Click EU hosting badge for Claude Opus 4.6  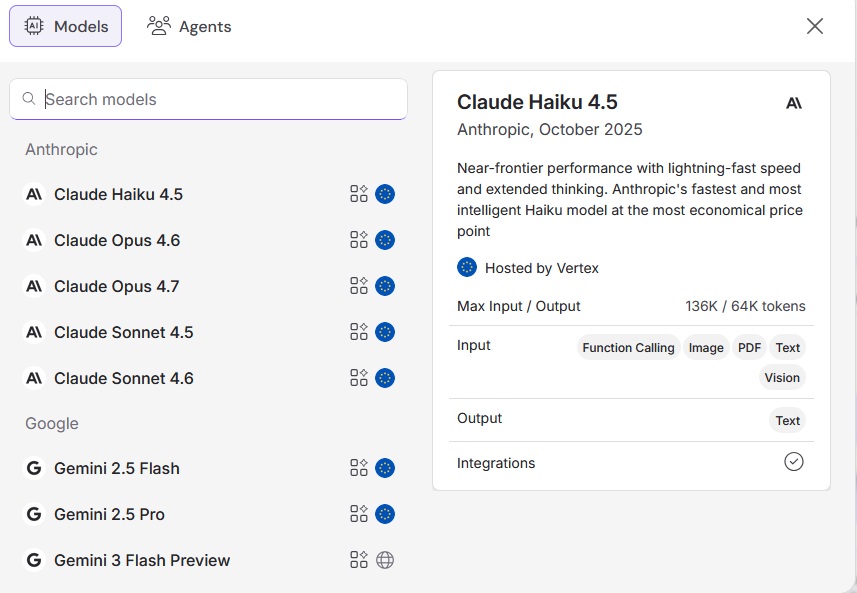point(385,240)
